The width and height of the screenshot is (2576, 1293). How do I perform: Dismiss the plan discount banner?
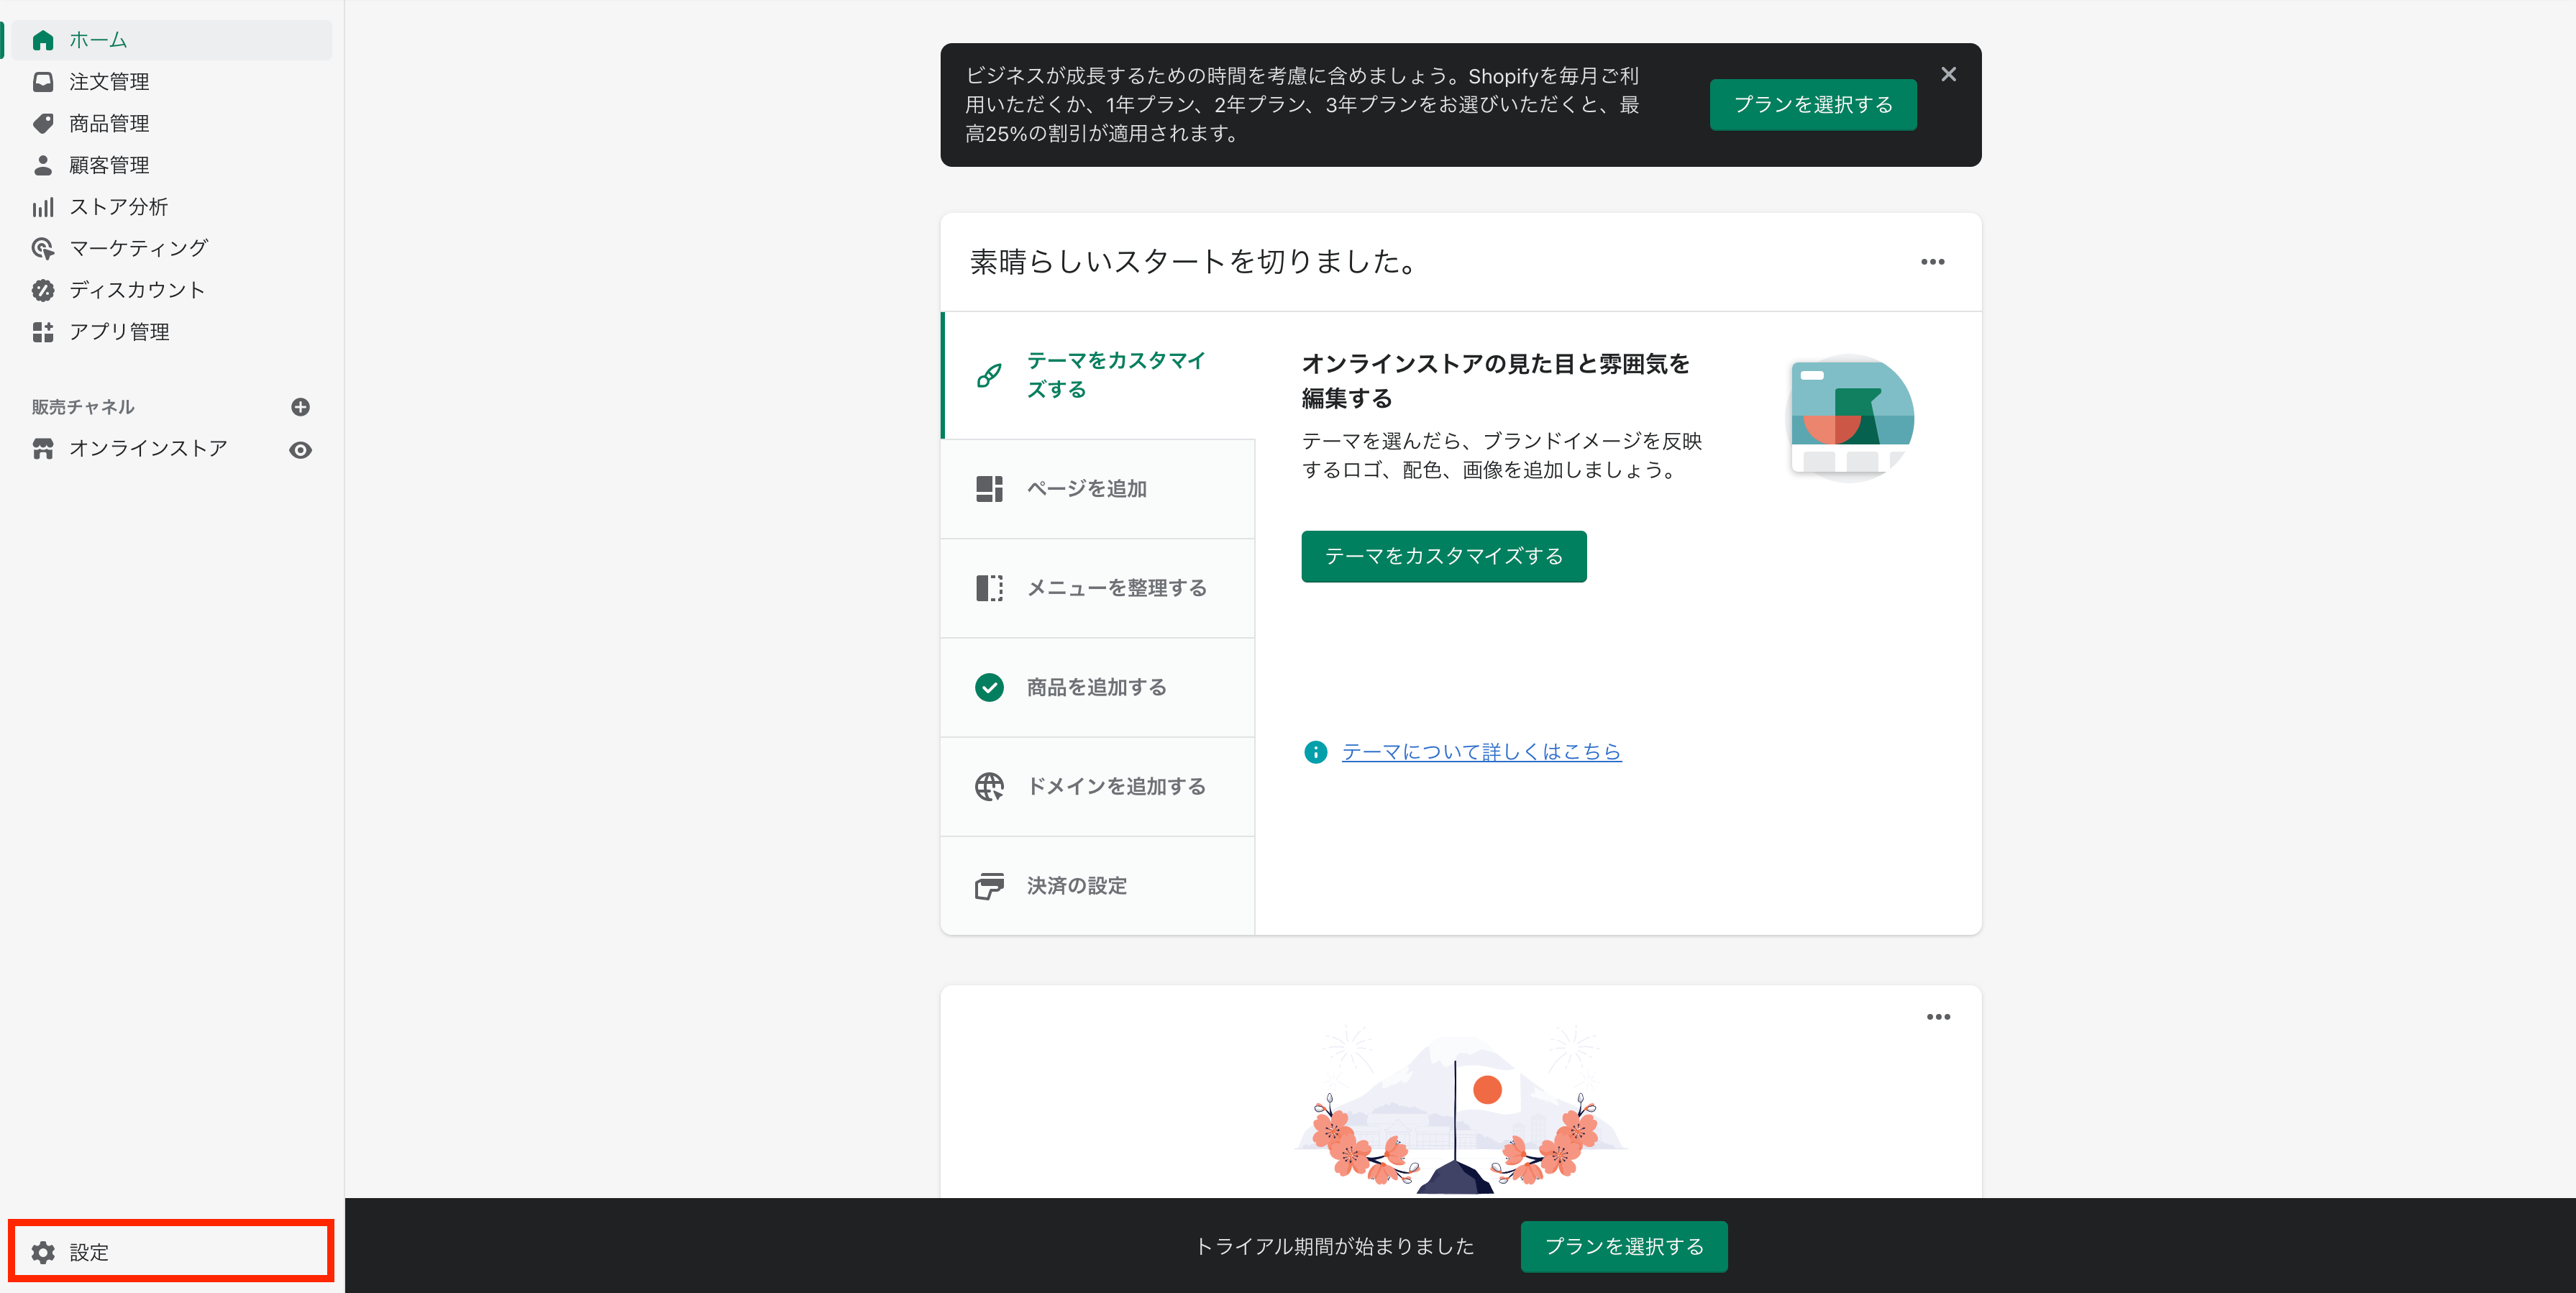click(1948, 74)
